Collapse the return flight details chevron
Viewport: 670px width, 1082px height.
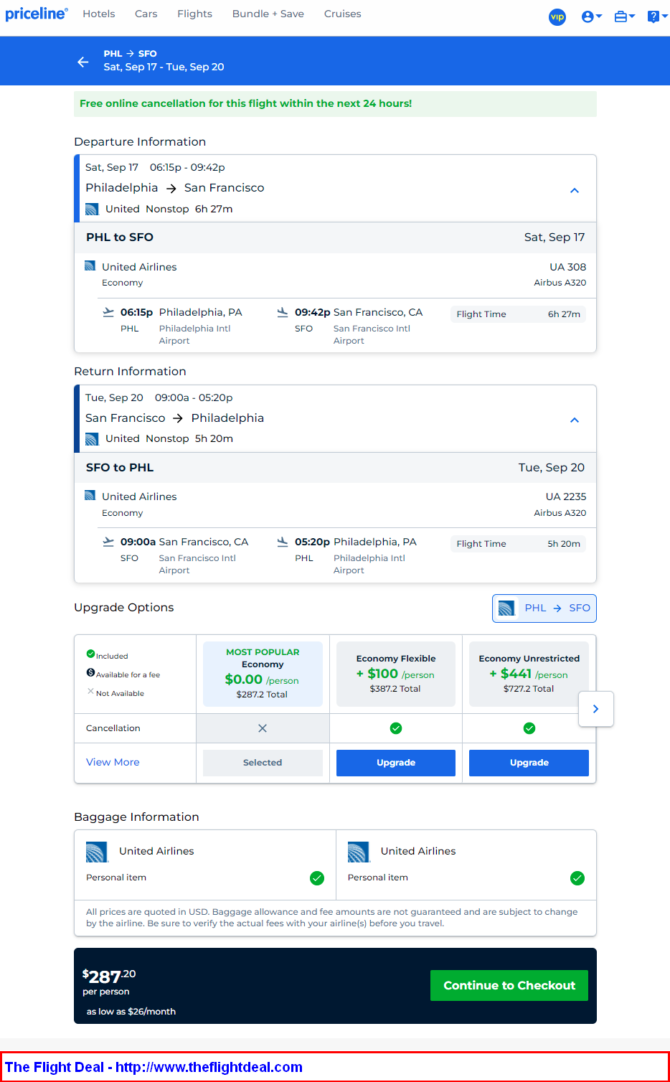[x=574, y=420]
